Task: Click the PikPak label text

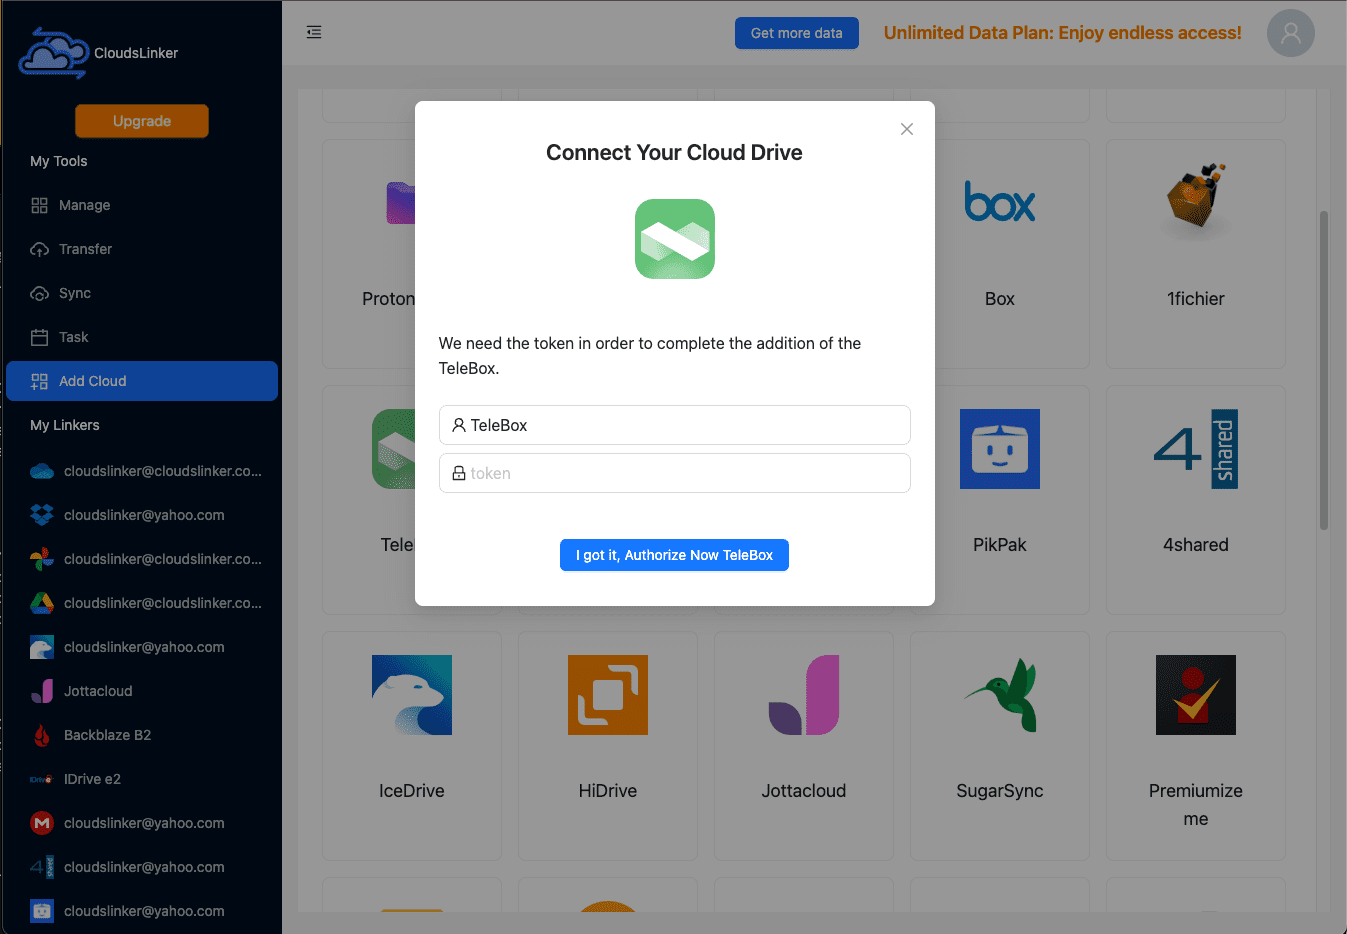Action: (x=1000, y=545)
